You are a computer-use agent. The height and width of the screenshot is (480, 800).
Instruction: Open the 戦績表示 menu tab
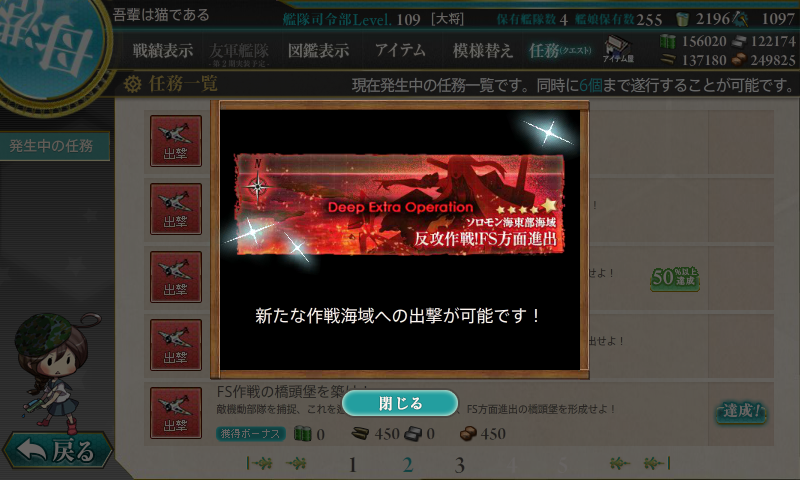pos(163,50)
